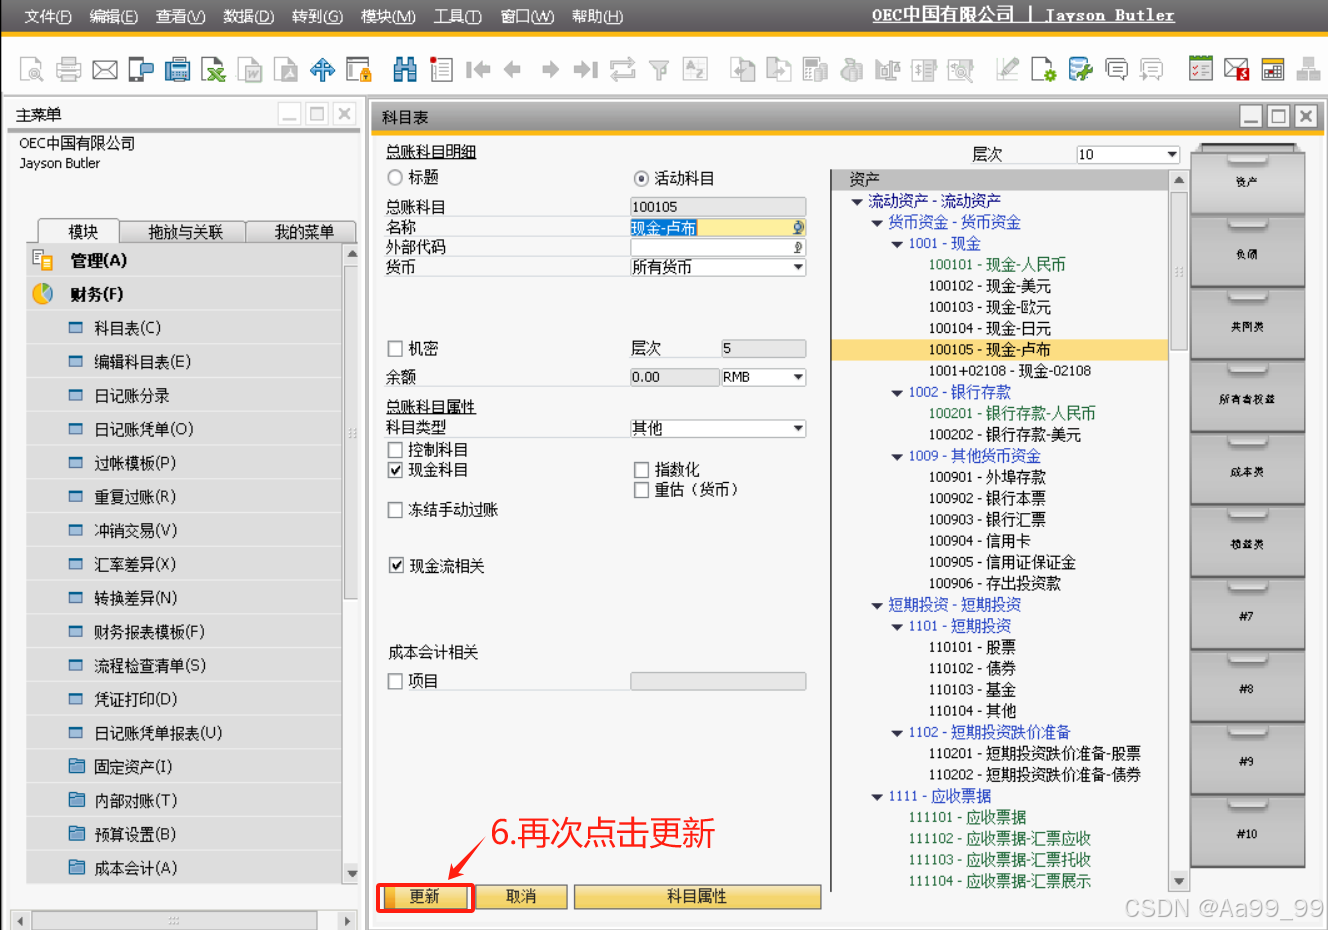Open the 帮助(H) menu
Viewport: 1328px width, 930px height.
click(x=598, y=16)
